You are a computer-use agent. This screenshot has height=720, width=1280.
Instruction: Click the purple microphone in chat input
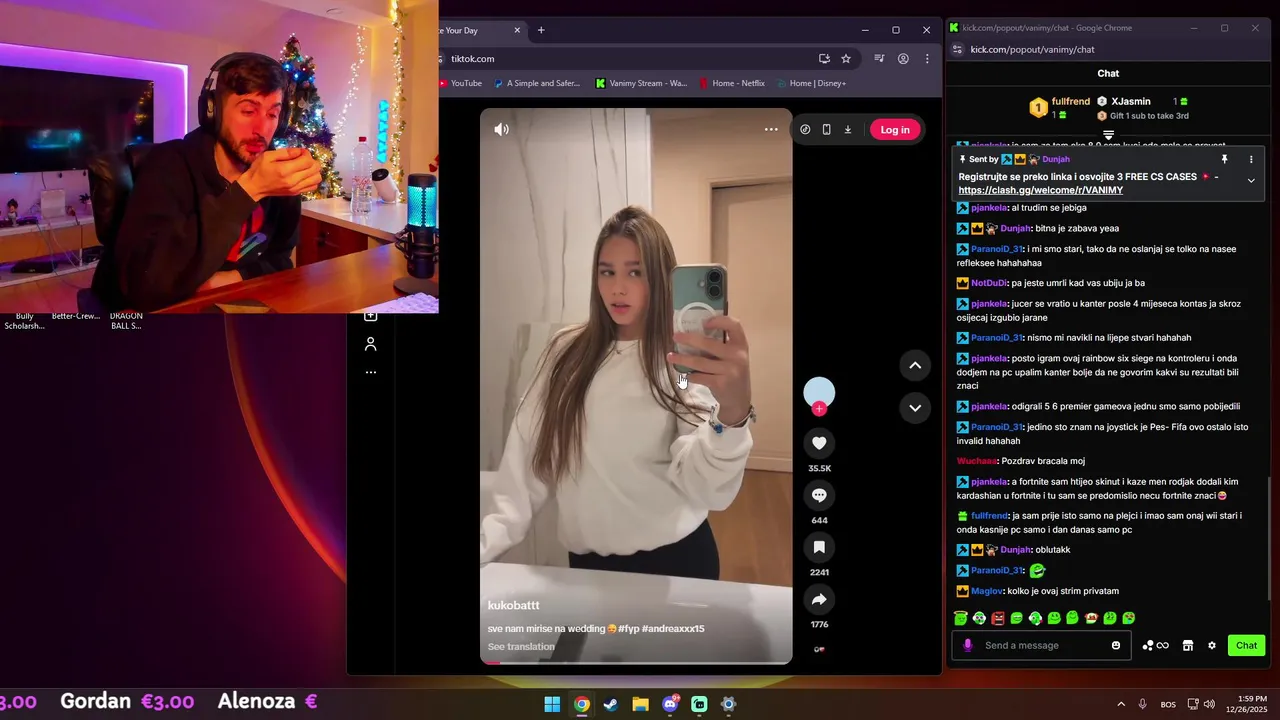pos(967,645)
